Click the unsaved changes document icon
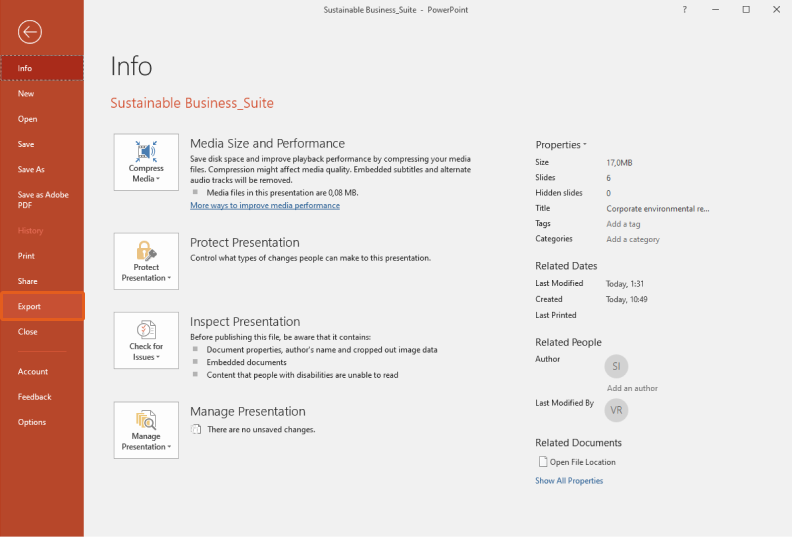 click(195, 429)
